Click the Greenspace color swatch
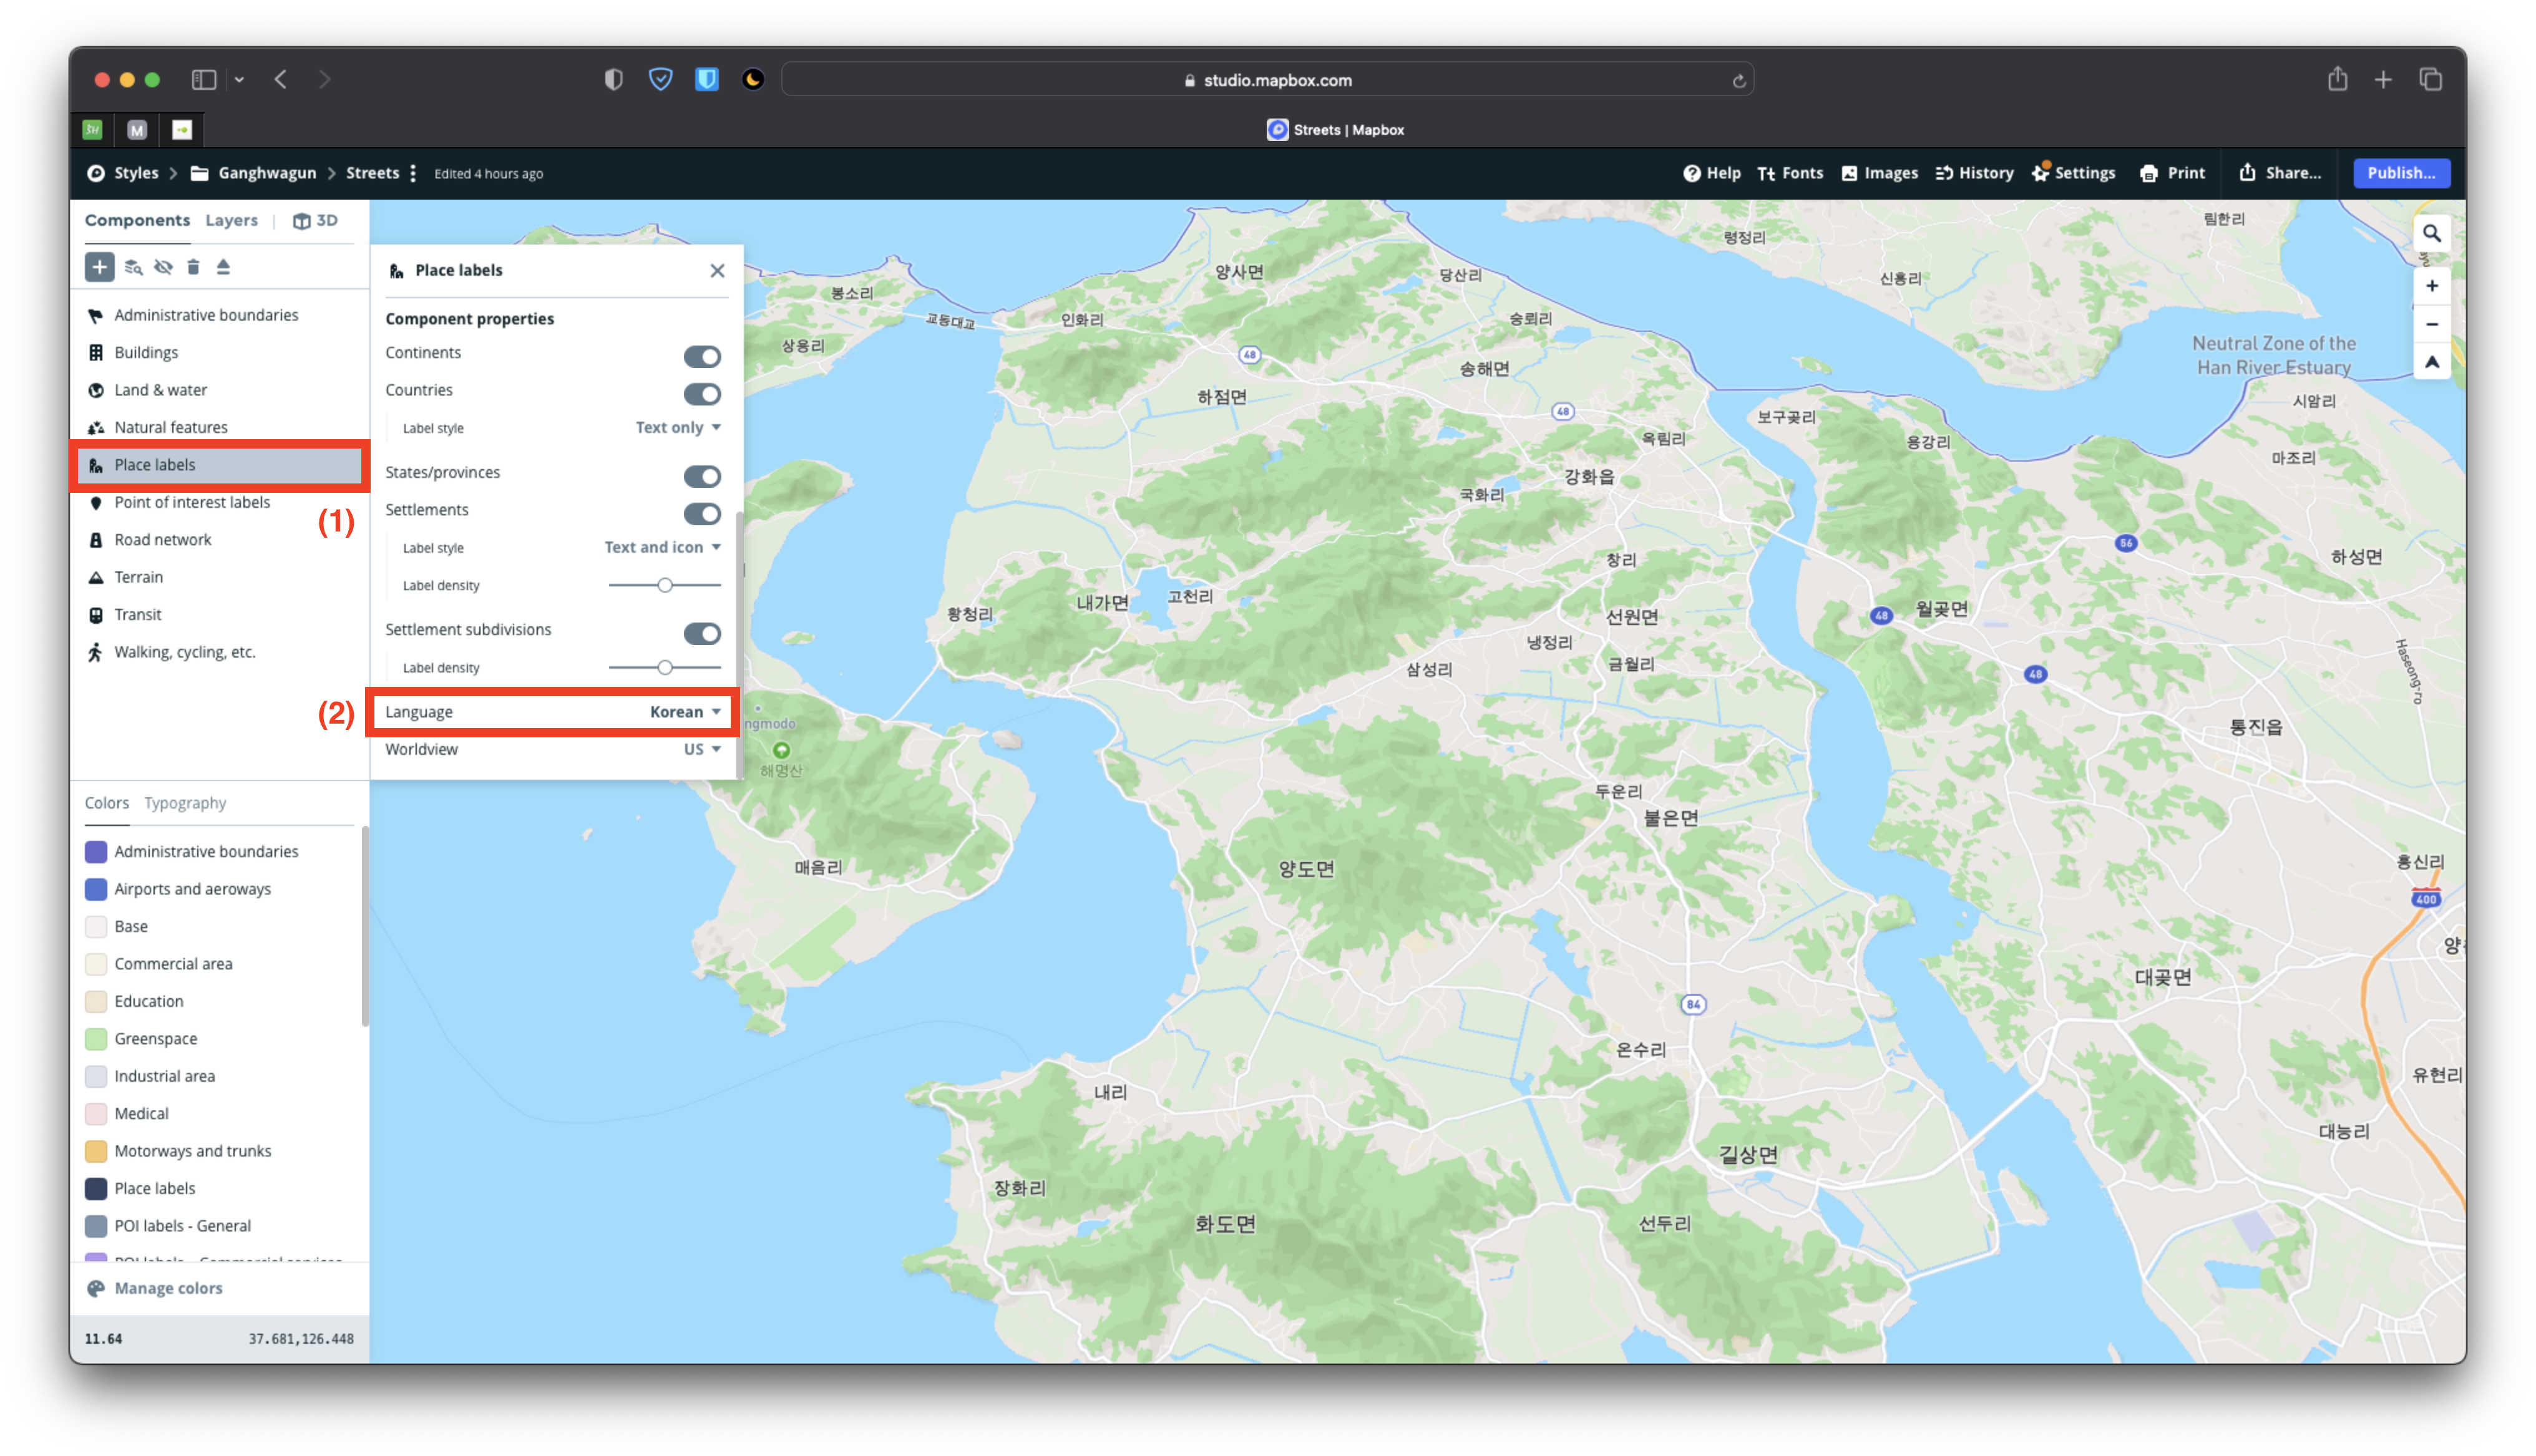 coord(96,1039)
